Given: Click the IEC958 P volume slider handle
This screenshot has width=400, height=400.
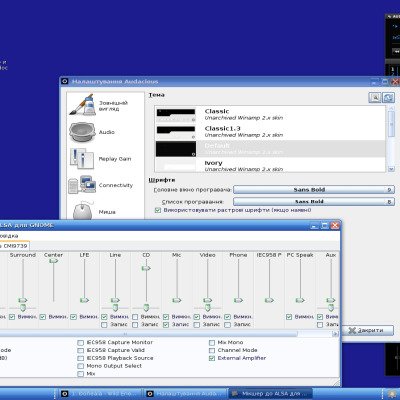Looking at the screenshot, I should coord(269,300).
